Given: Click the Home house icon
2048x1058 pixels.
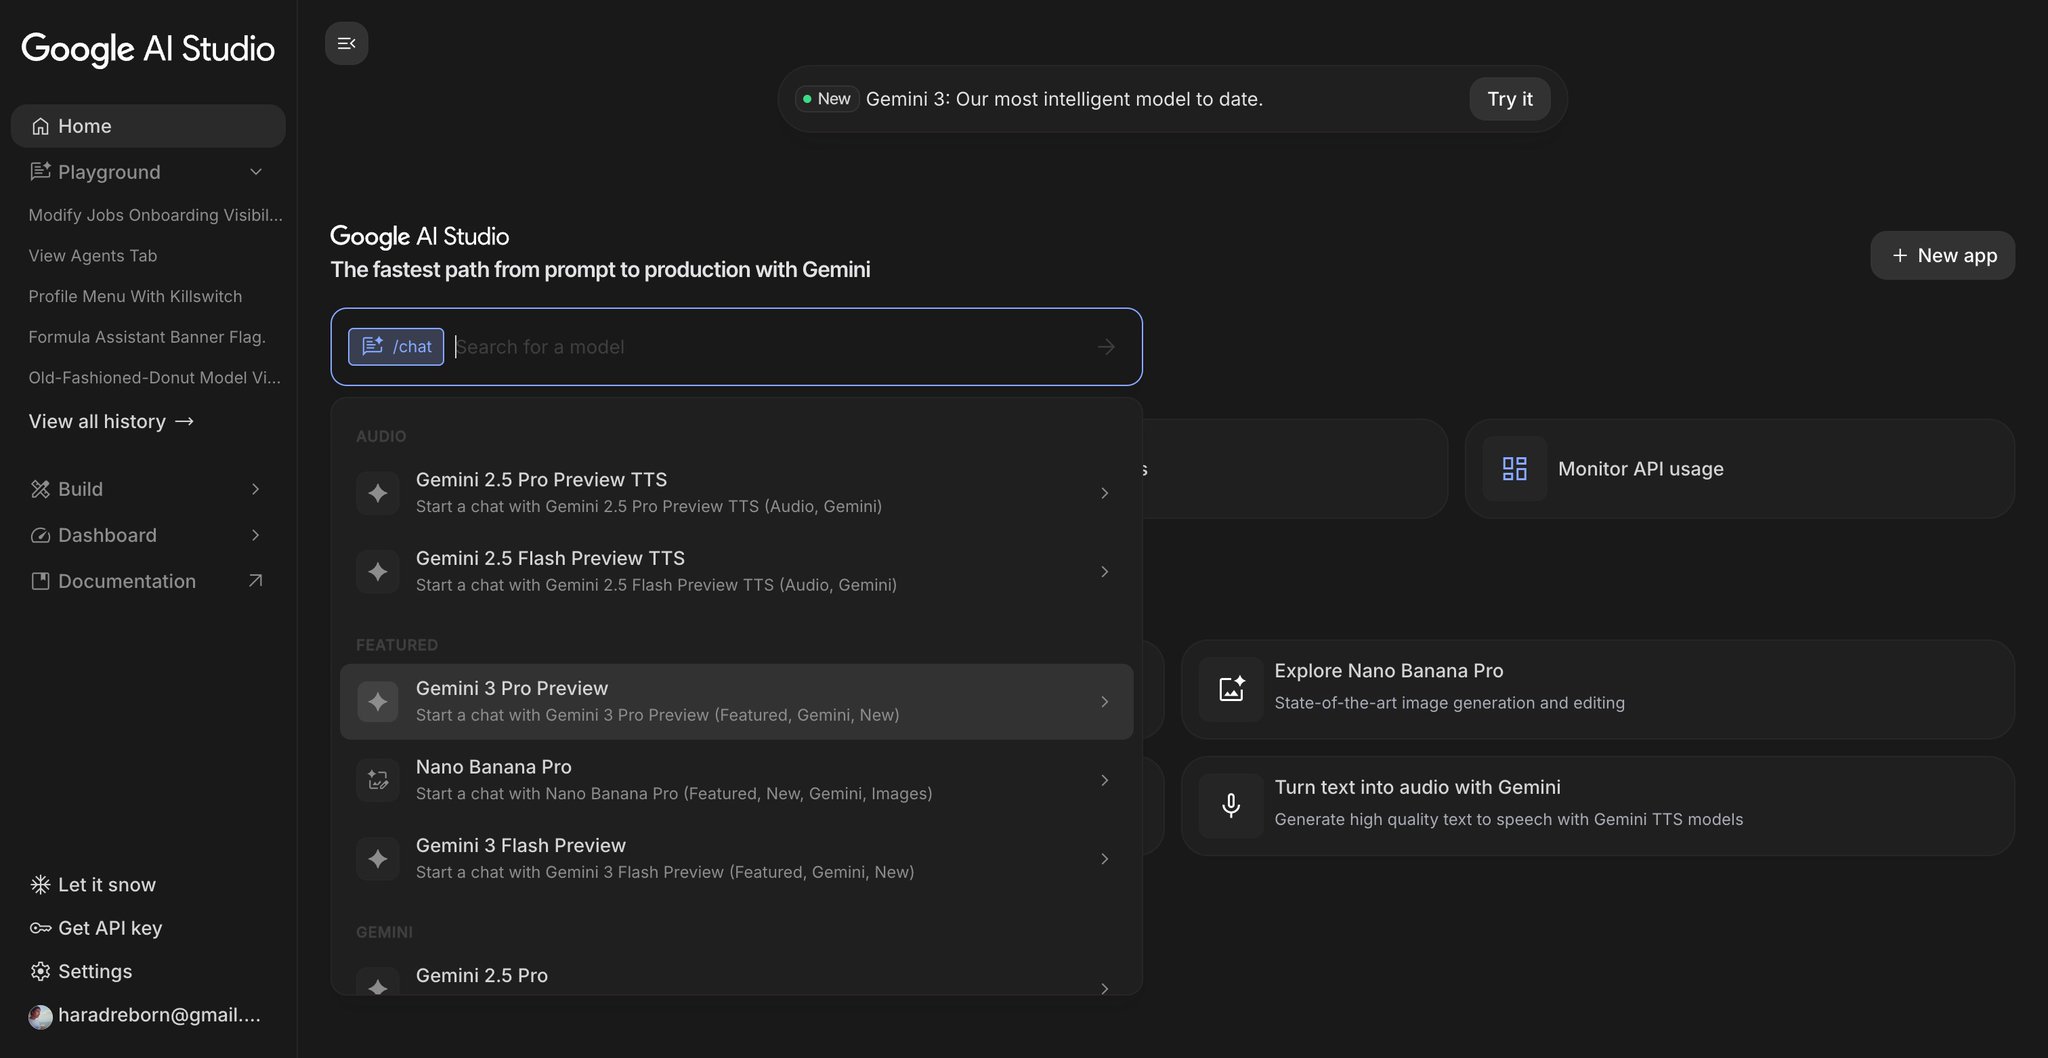Looking at the screenshot, I should click(40, 126).
